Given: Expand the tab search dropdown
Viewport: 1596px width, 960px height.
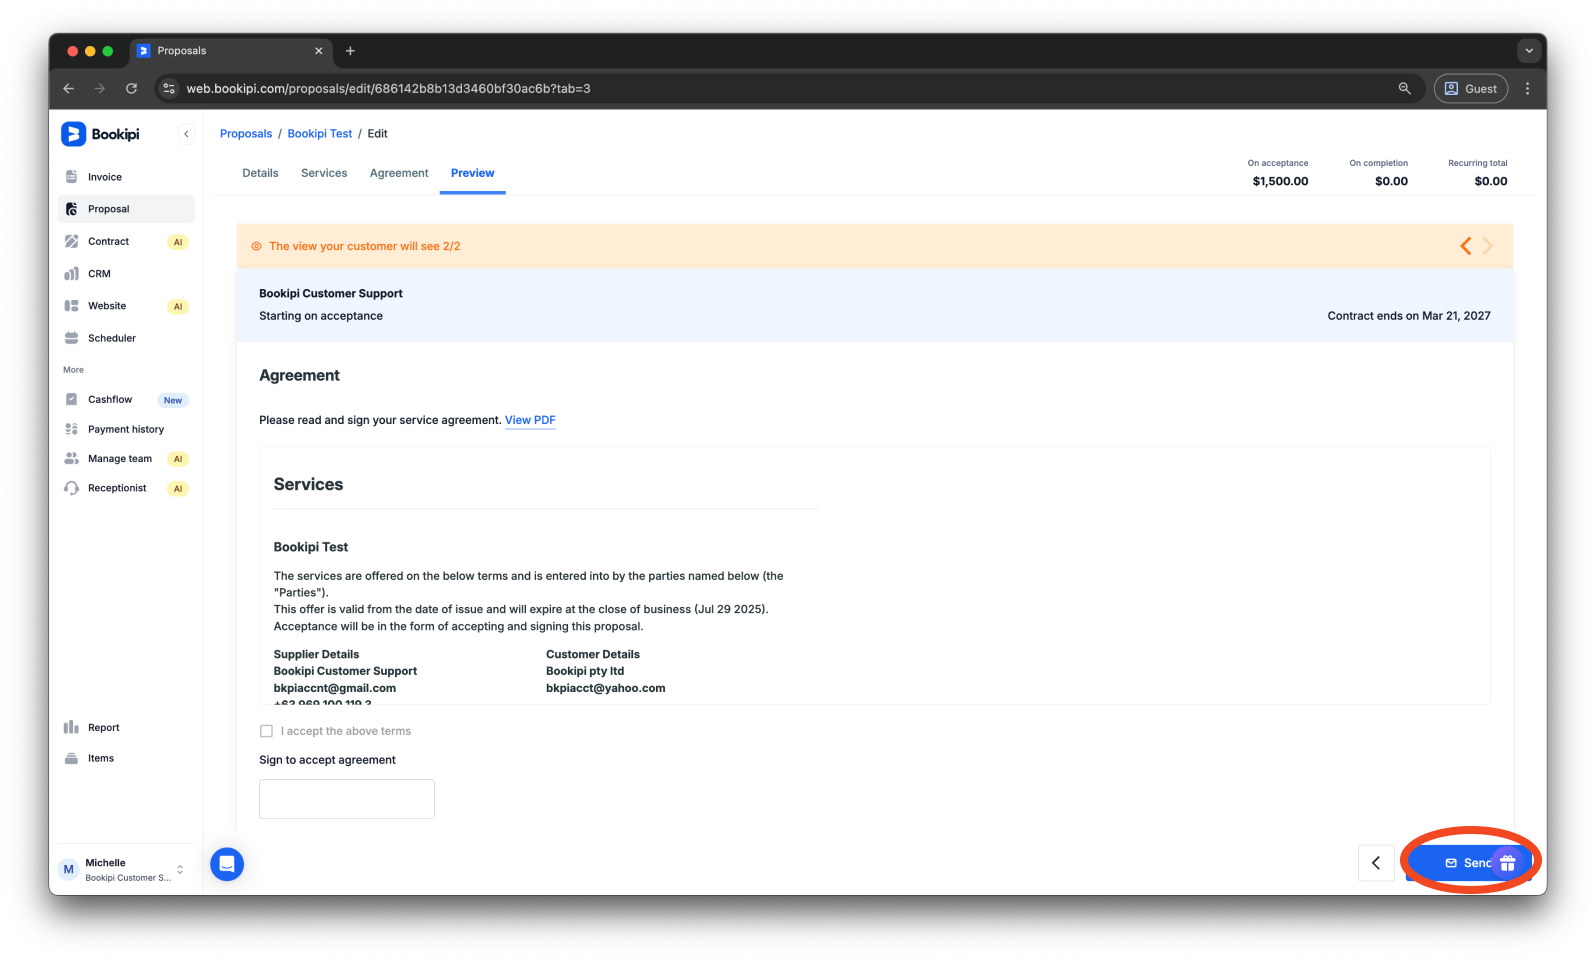Looking at the screenshot, I should 1528,50.
